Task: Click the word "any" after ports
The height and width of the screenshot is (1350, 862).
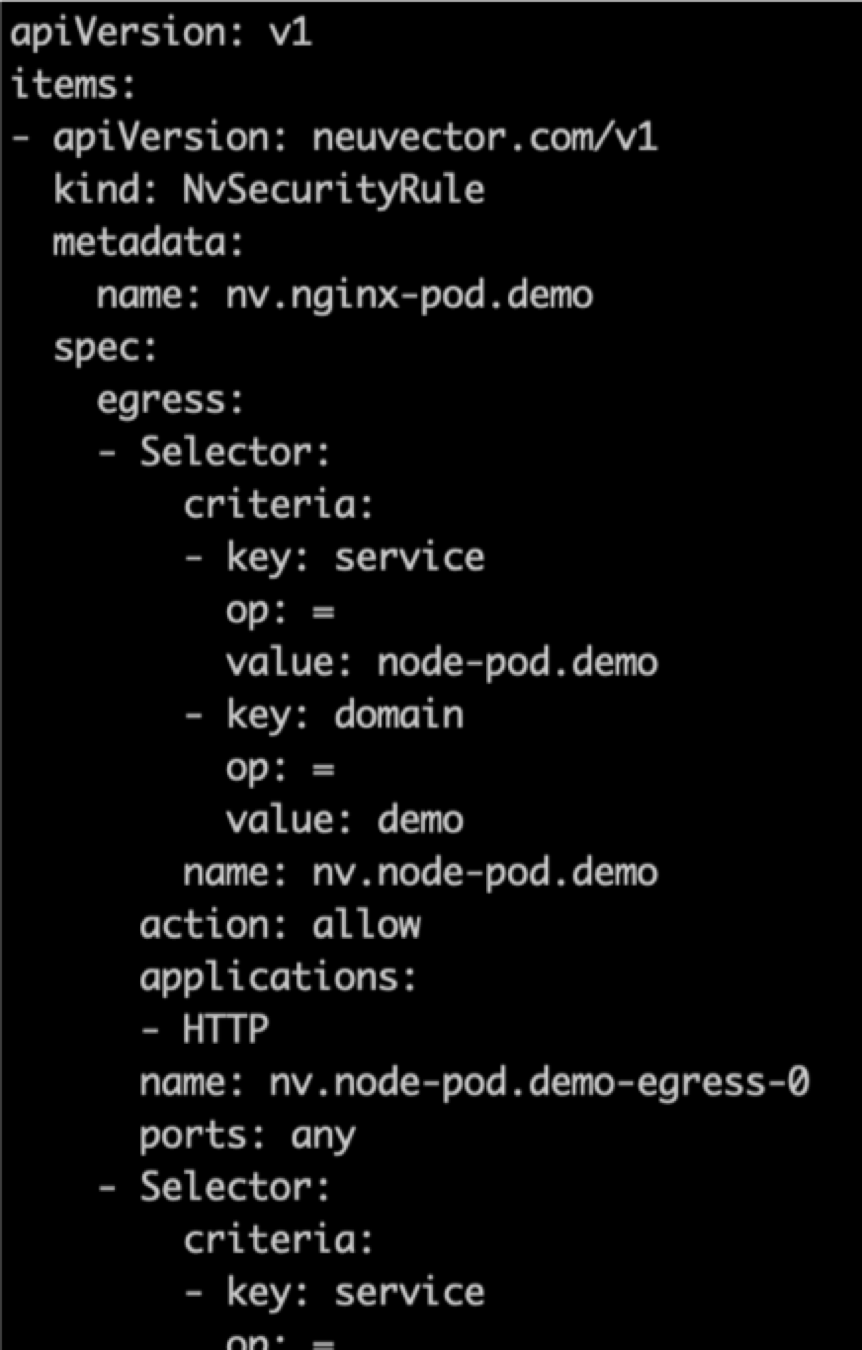Action: click(x=323, y=1135)
